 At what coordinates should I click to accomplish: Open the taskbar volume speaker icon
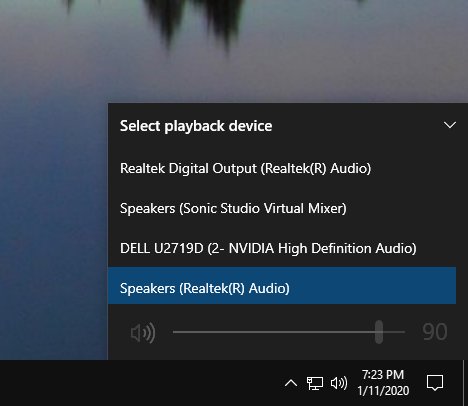coord(339,383)
